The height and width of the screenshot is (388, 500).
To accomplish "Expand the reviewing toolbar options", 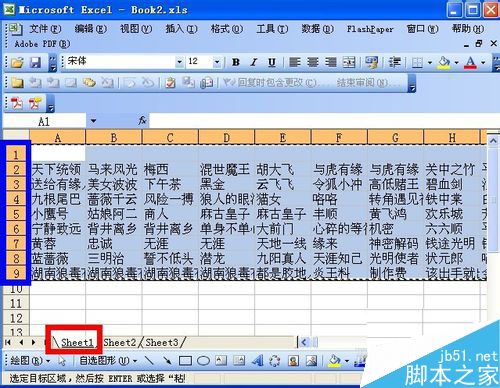I will click(x=412, y=83).
